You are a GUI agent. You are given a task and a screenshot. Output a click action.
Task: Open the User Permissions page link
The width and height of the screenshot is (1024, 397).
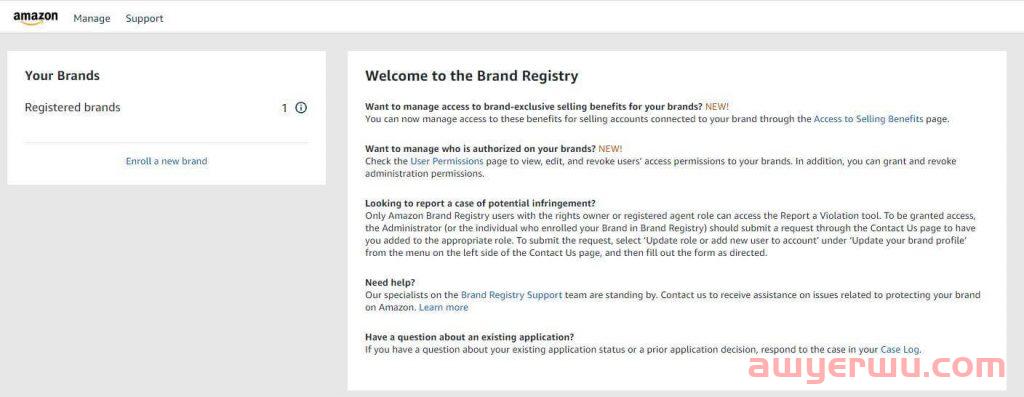447,161
